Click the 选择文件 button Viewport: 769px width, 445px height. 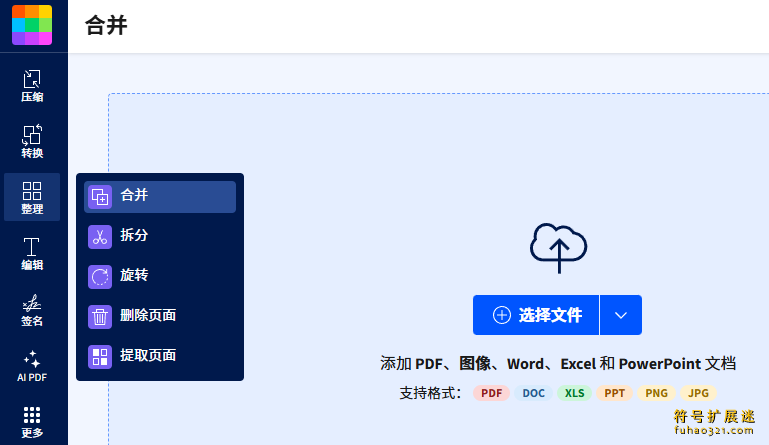pyautogui.click(x=536, y=315)
